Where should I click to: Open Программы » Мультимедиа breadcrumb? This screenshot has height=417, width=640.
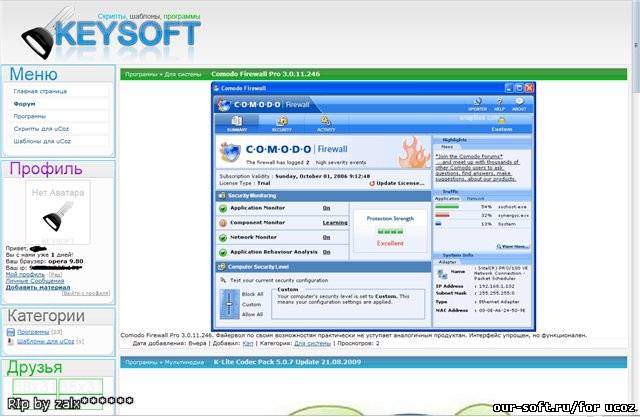coord(164,363)
